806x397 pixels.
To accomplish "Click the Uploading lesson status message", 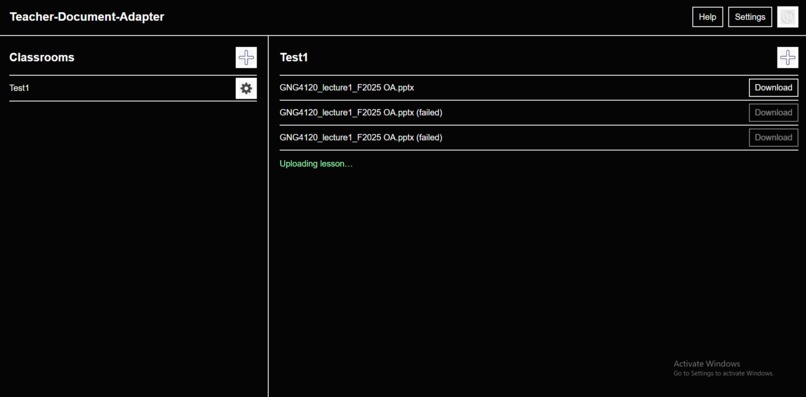I will tap(316, 164).
